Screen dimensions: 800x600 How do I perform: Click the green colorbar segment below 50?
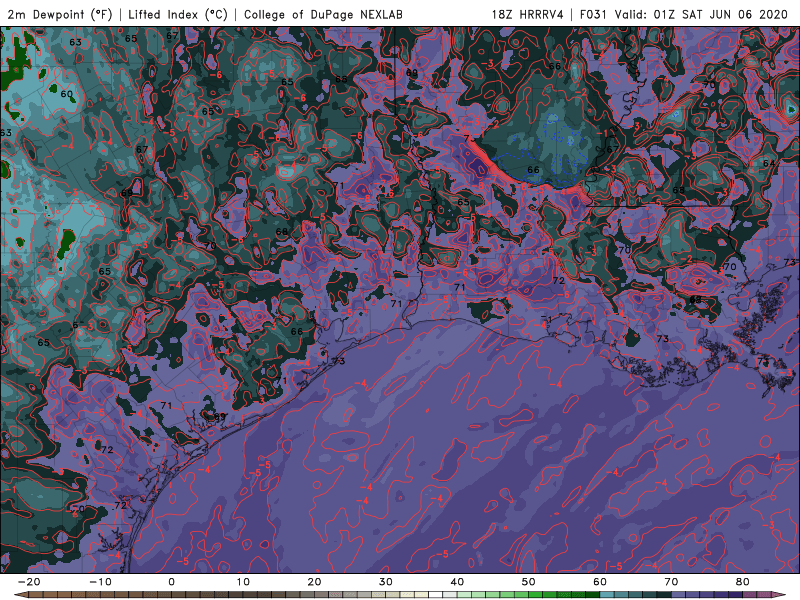529,595
